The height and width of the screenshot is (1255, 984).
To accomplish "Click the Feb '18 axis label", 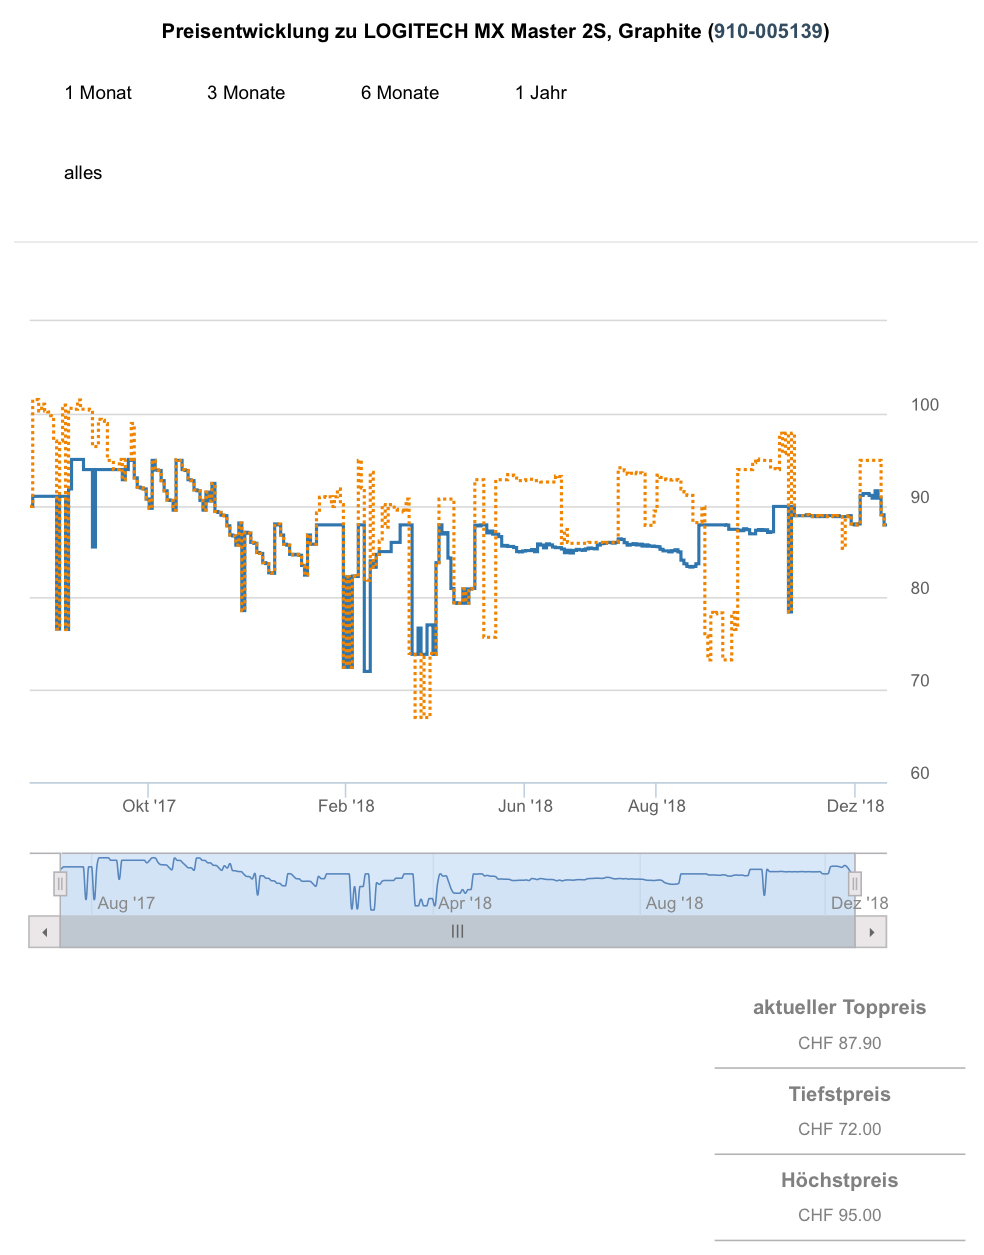I will point(346,806).
